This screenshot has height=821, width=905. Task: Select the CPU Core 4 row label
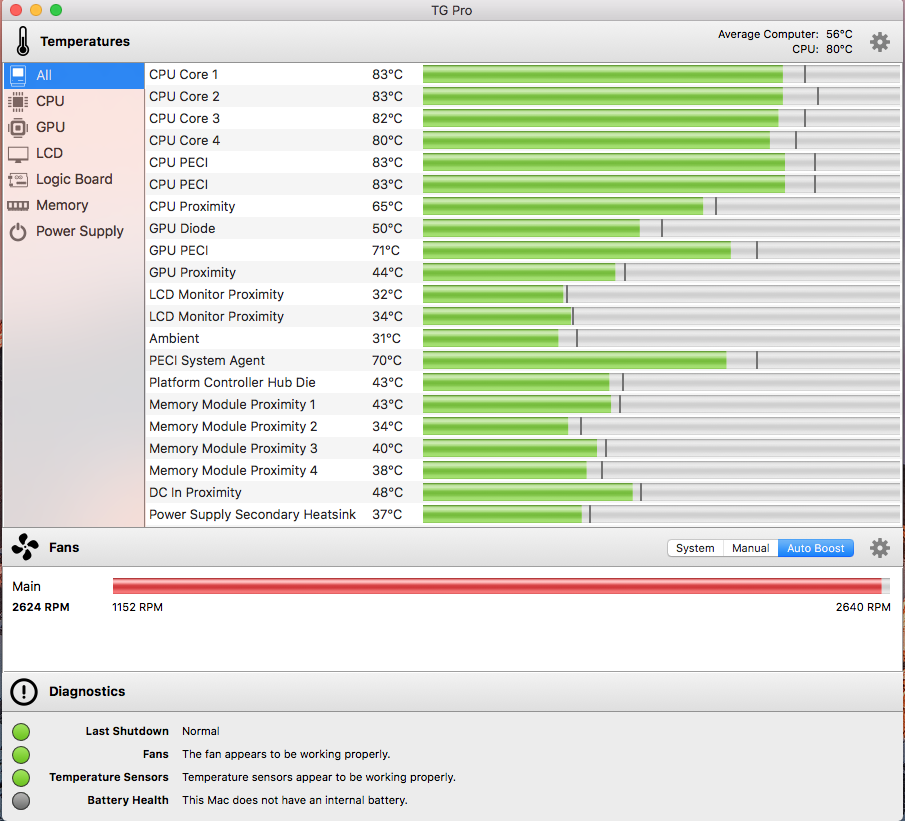(184, 140)
